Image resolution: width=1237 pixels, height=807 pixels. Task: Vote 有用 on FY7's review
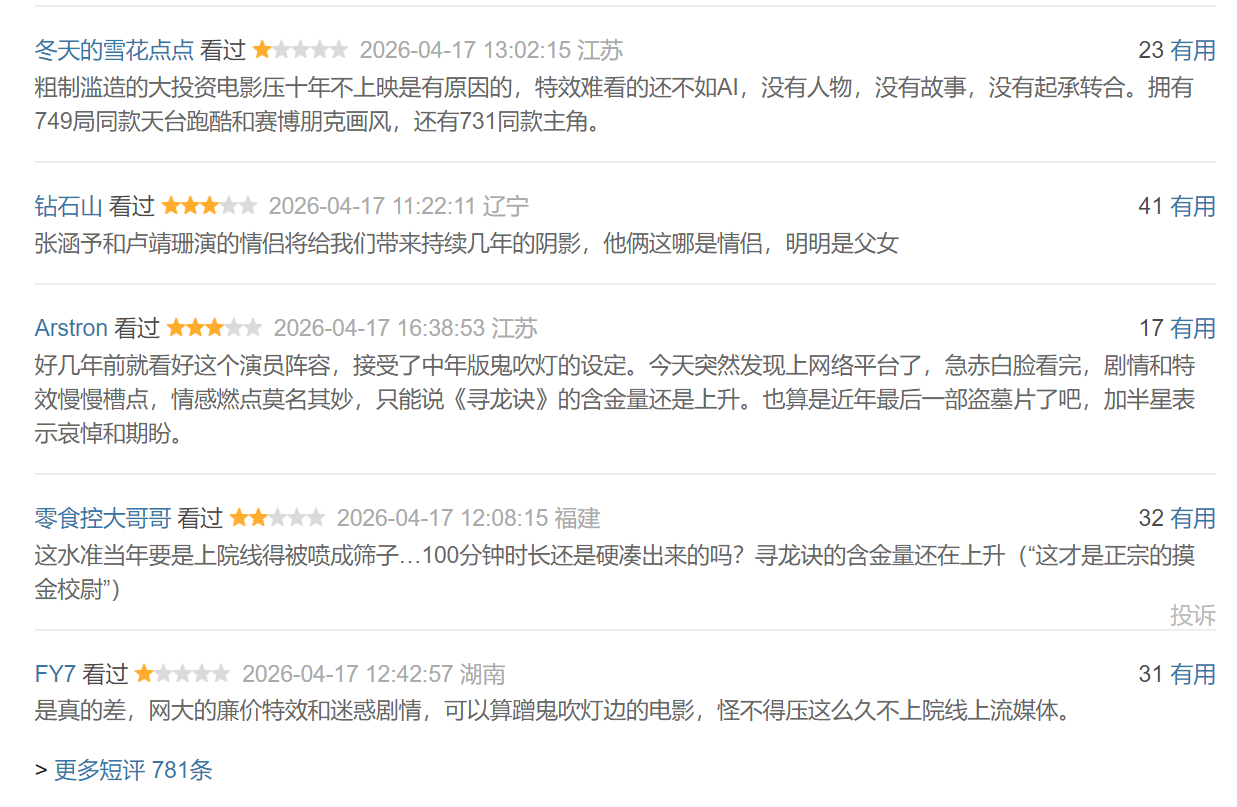coord(1193,674)
